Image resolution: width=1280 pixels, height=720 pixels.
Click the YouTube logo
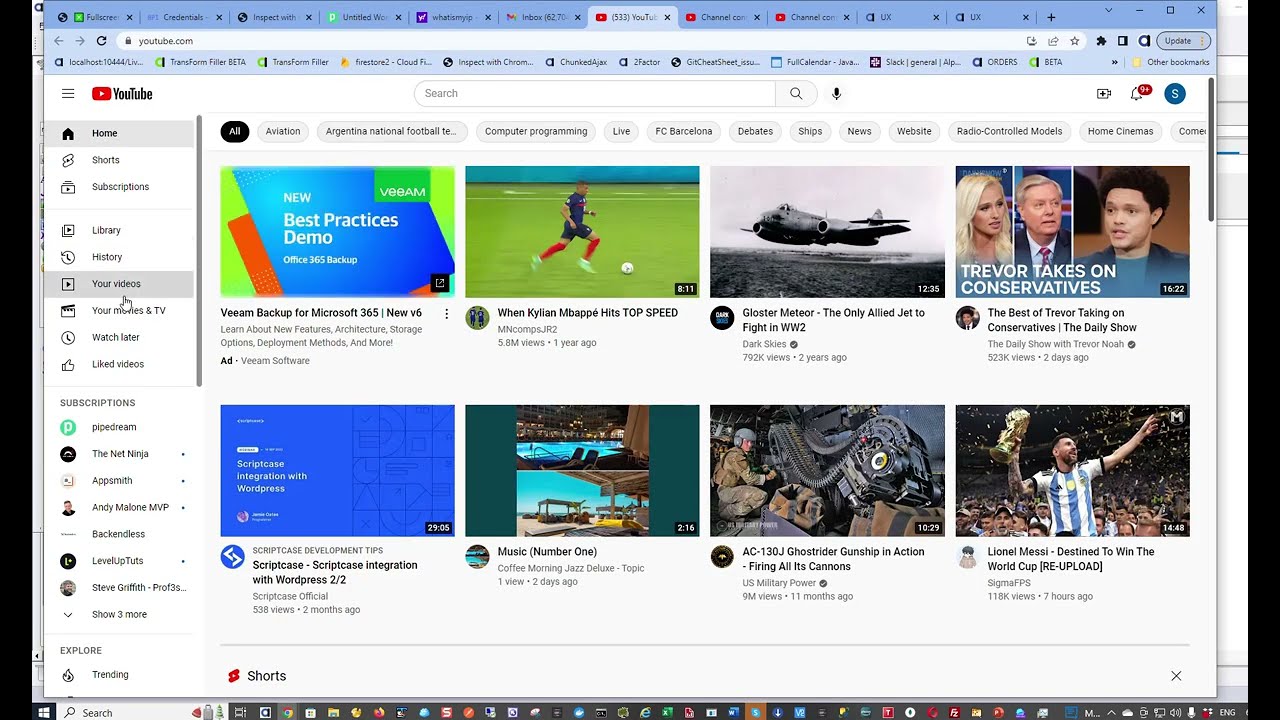(x=122, y=93)
